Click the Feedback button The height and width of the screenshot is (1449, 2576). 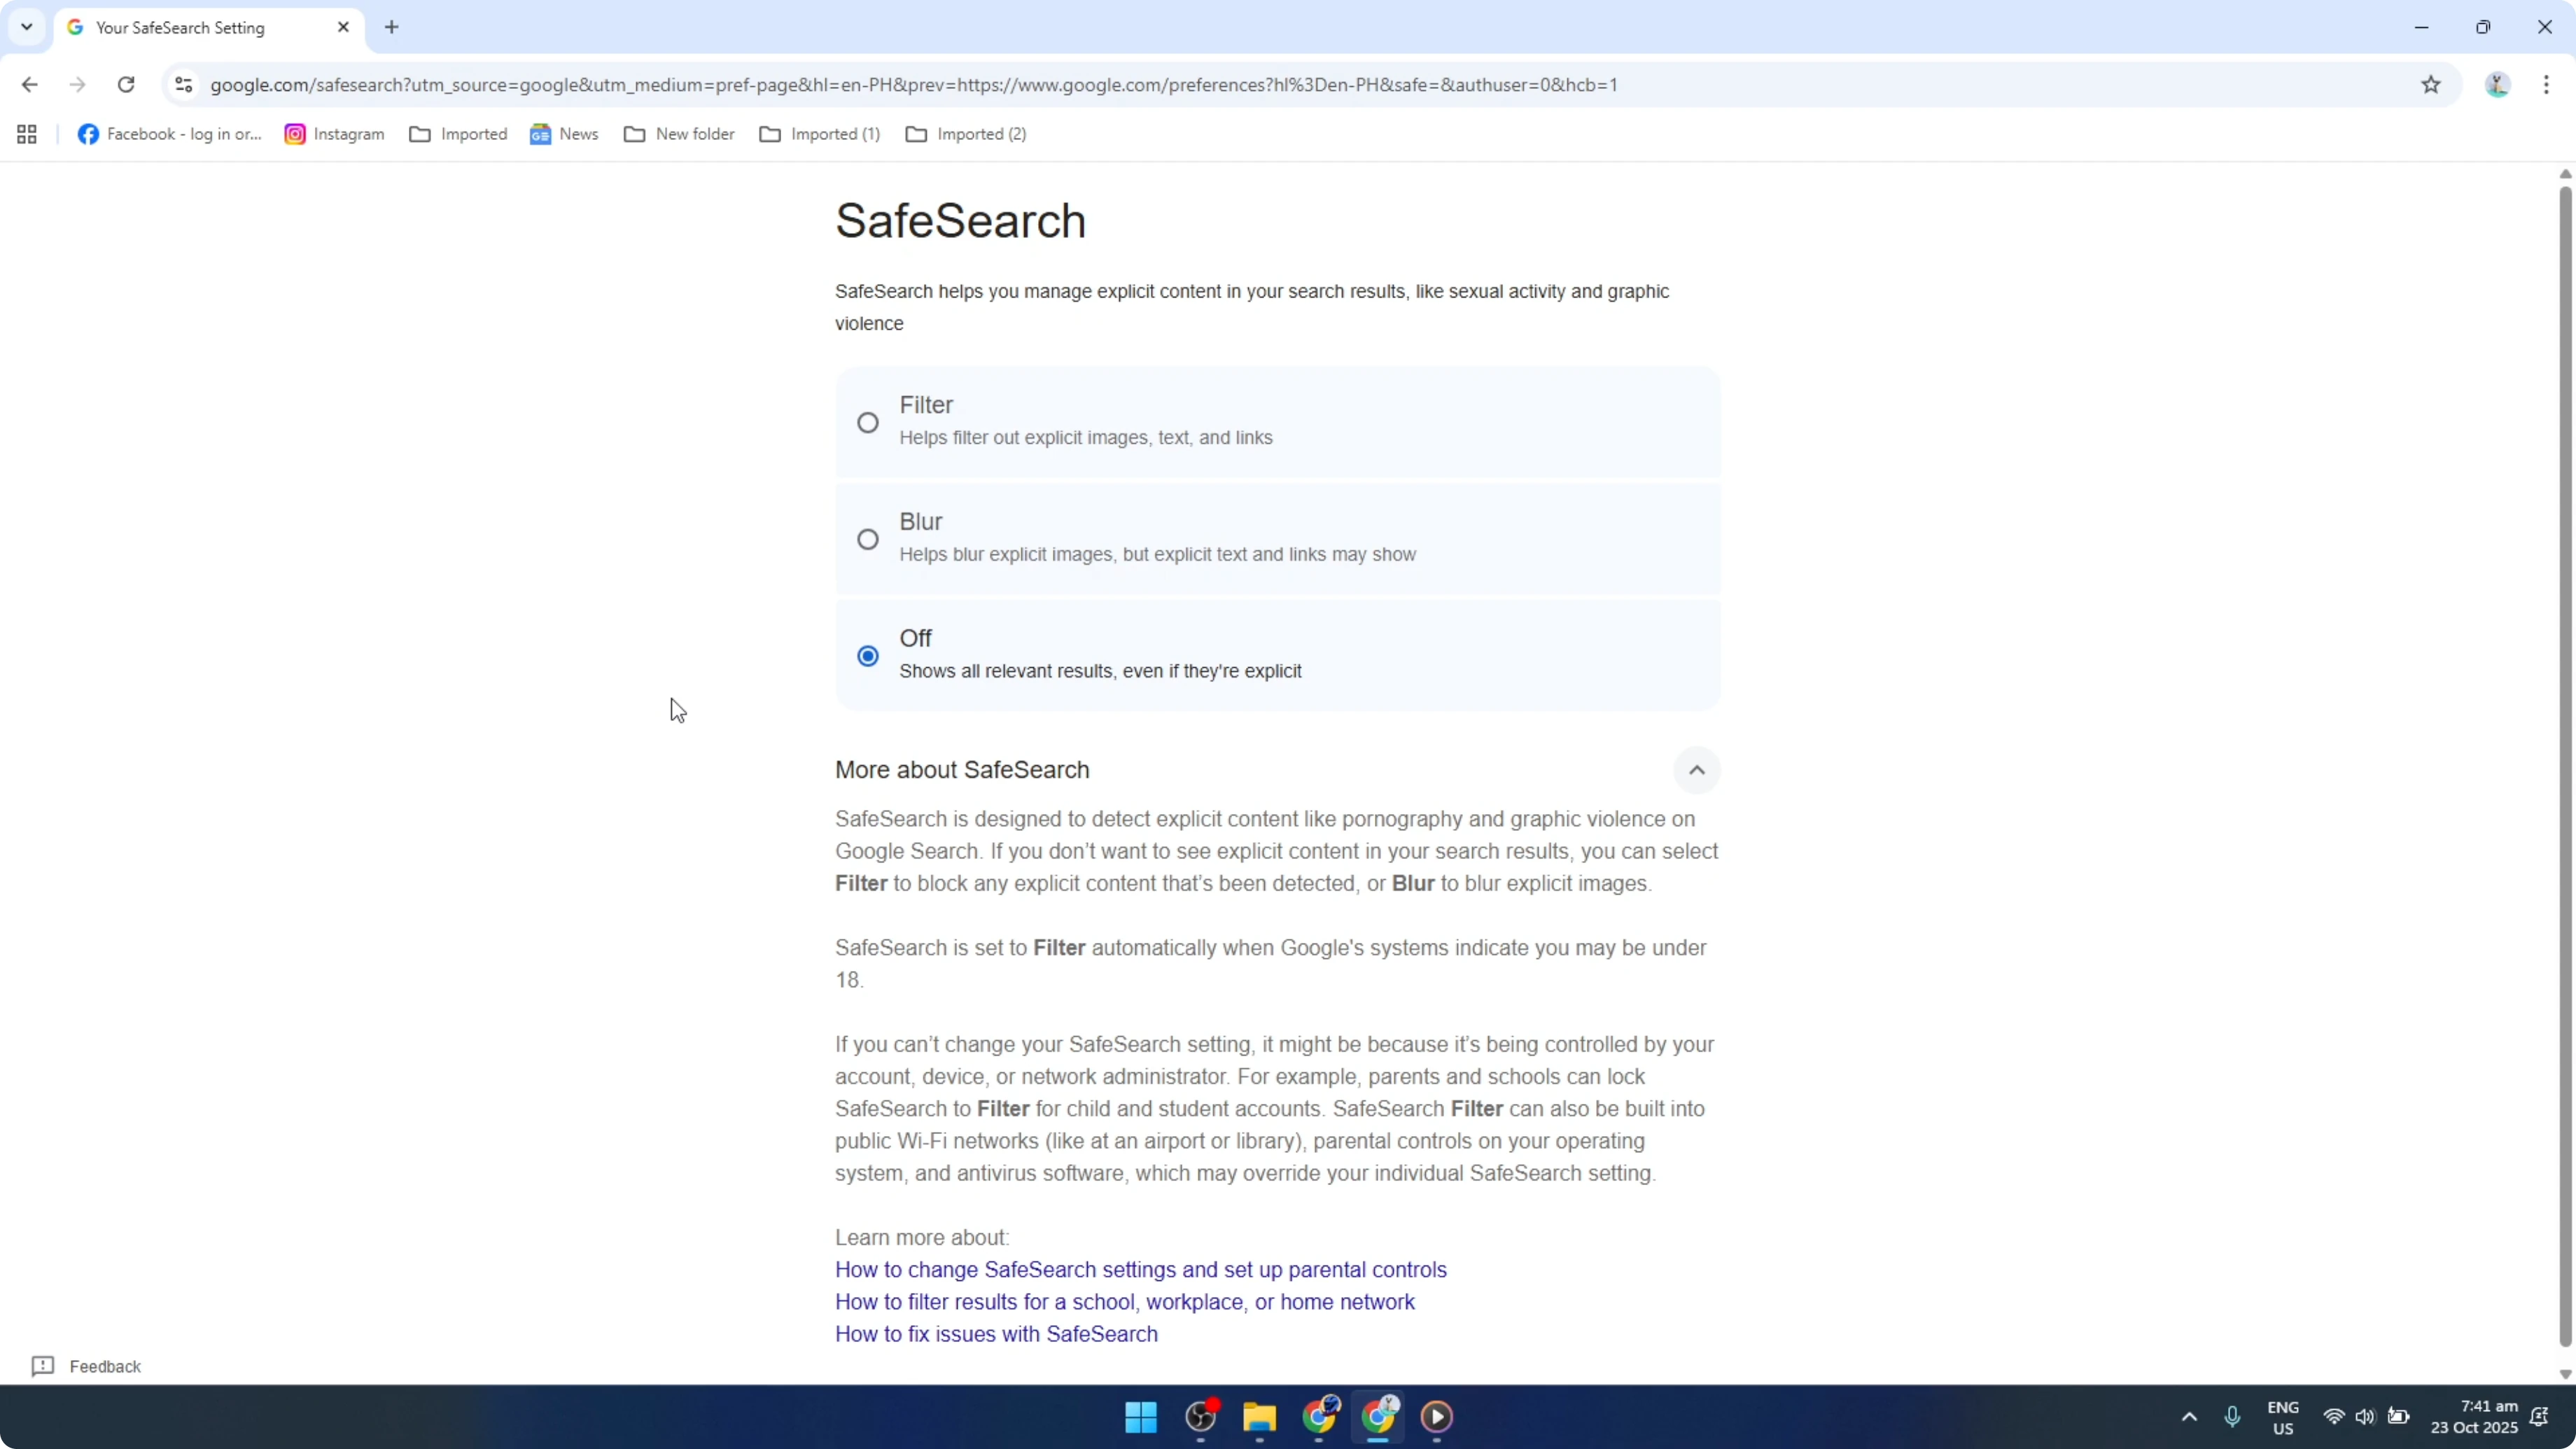(85, 1366)
